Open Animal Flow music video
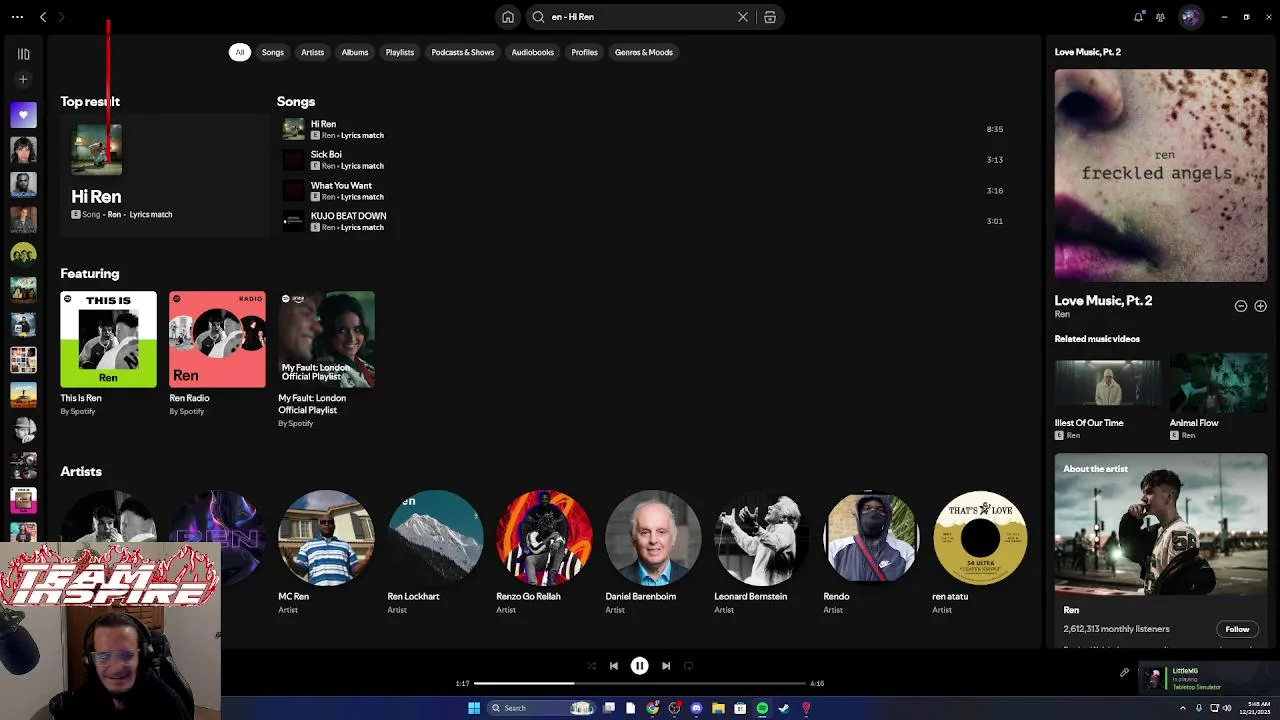The width and height of the screenshot is (1280, 720). click(1218, 383)
